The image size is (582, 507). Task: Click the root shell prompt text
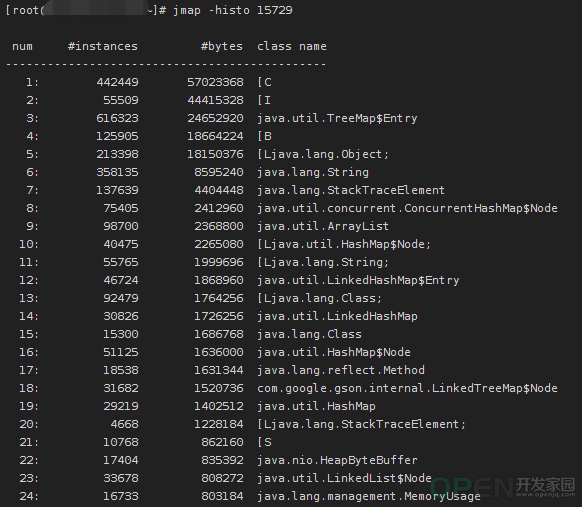point(86,10)
